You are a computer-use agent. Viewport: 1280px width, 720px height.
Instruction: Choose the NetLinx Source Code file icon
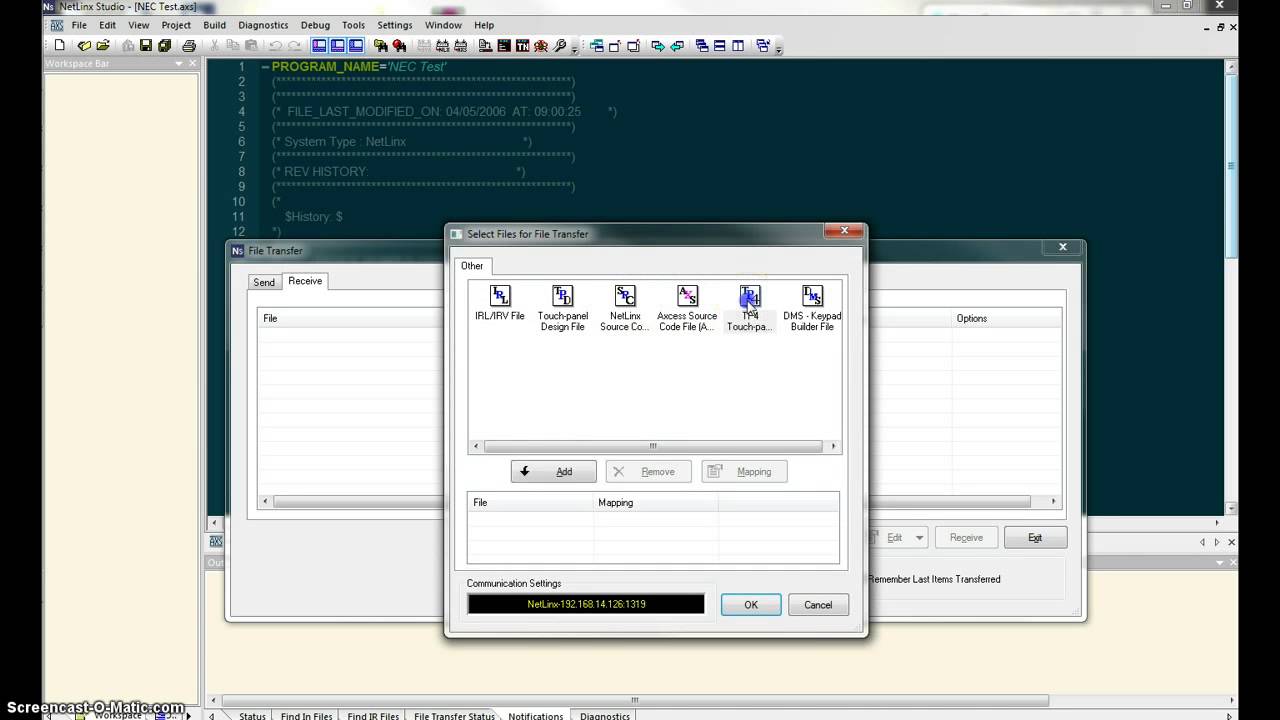coord(625,308)
